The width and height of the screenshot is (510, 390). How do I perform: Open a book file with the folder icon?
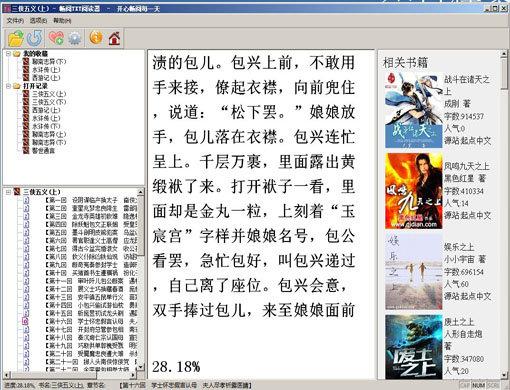[x=15, y=38]
